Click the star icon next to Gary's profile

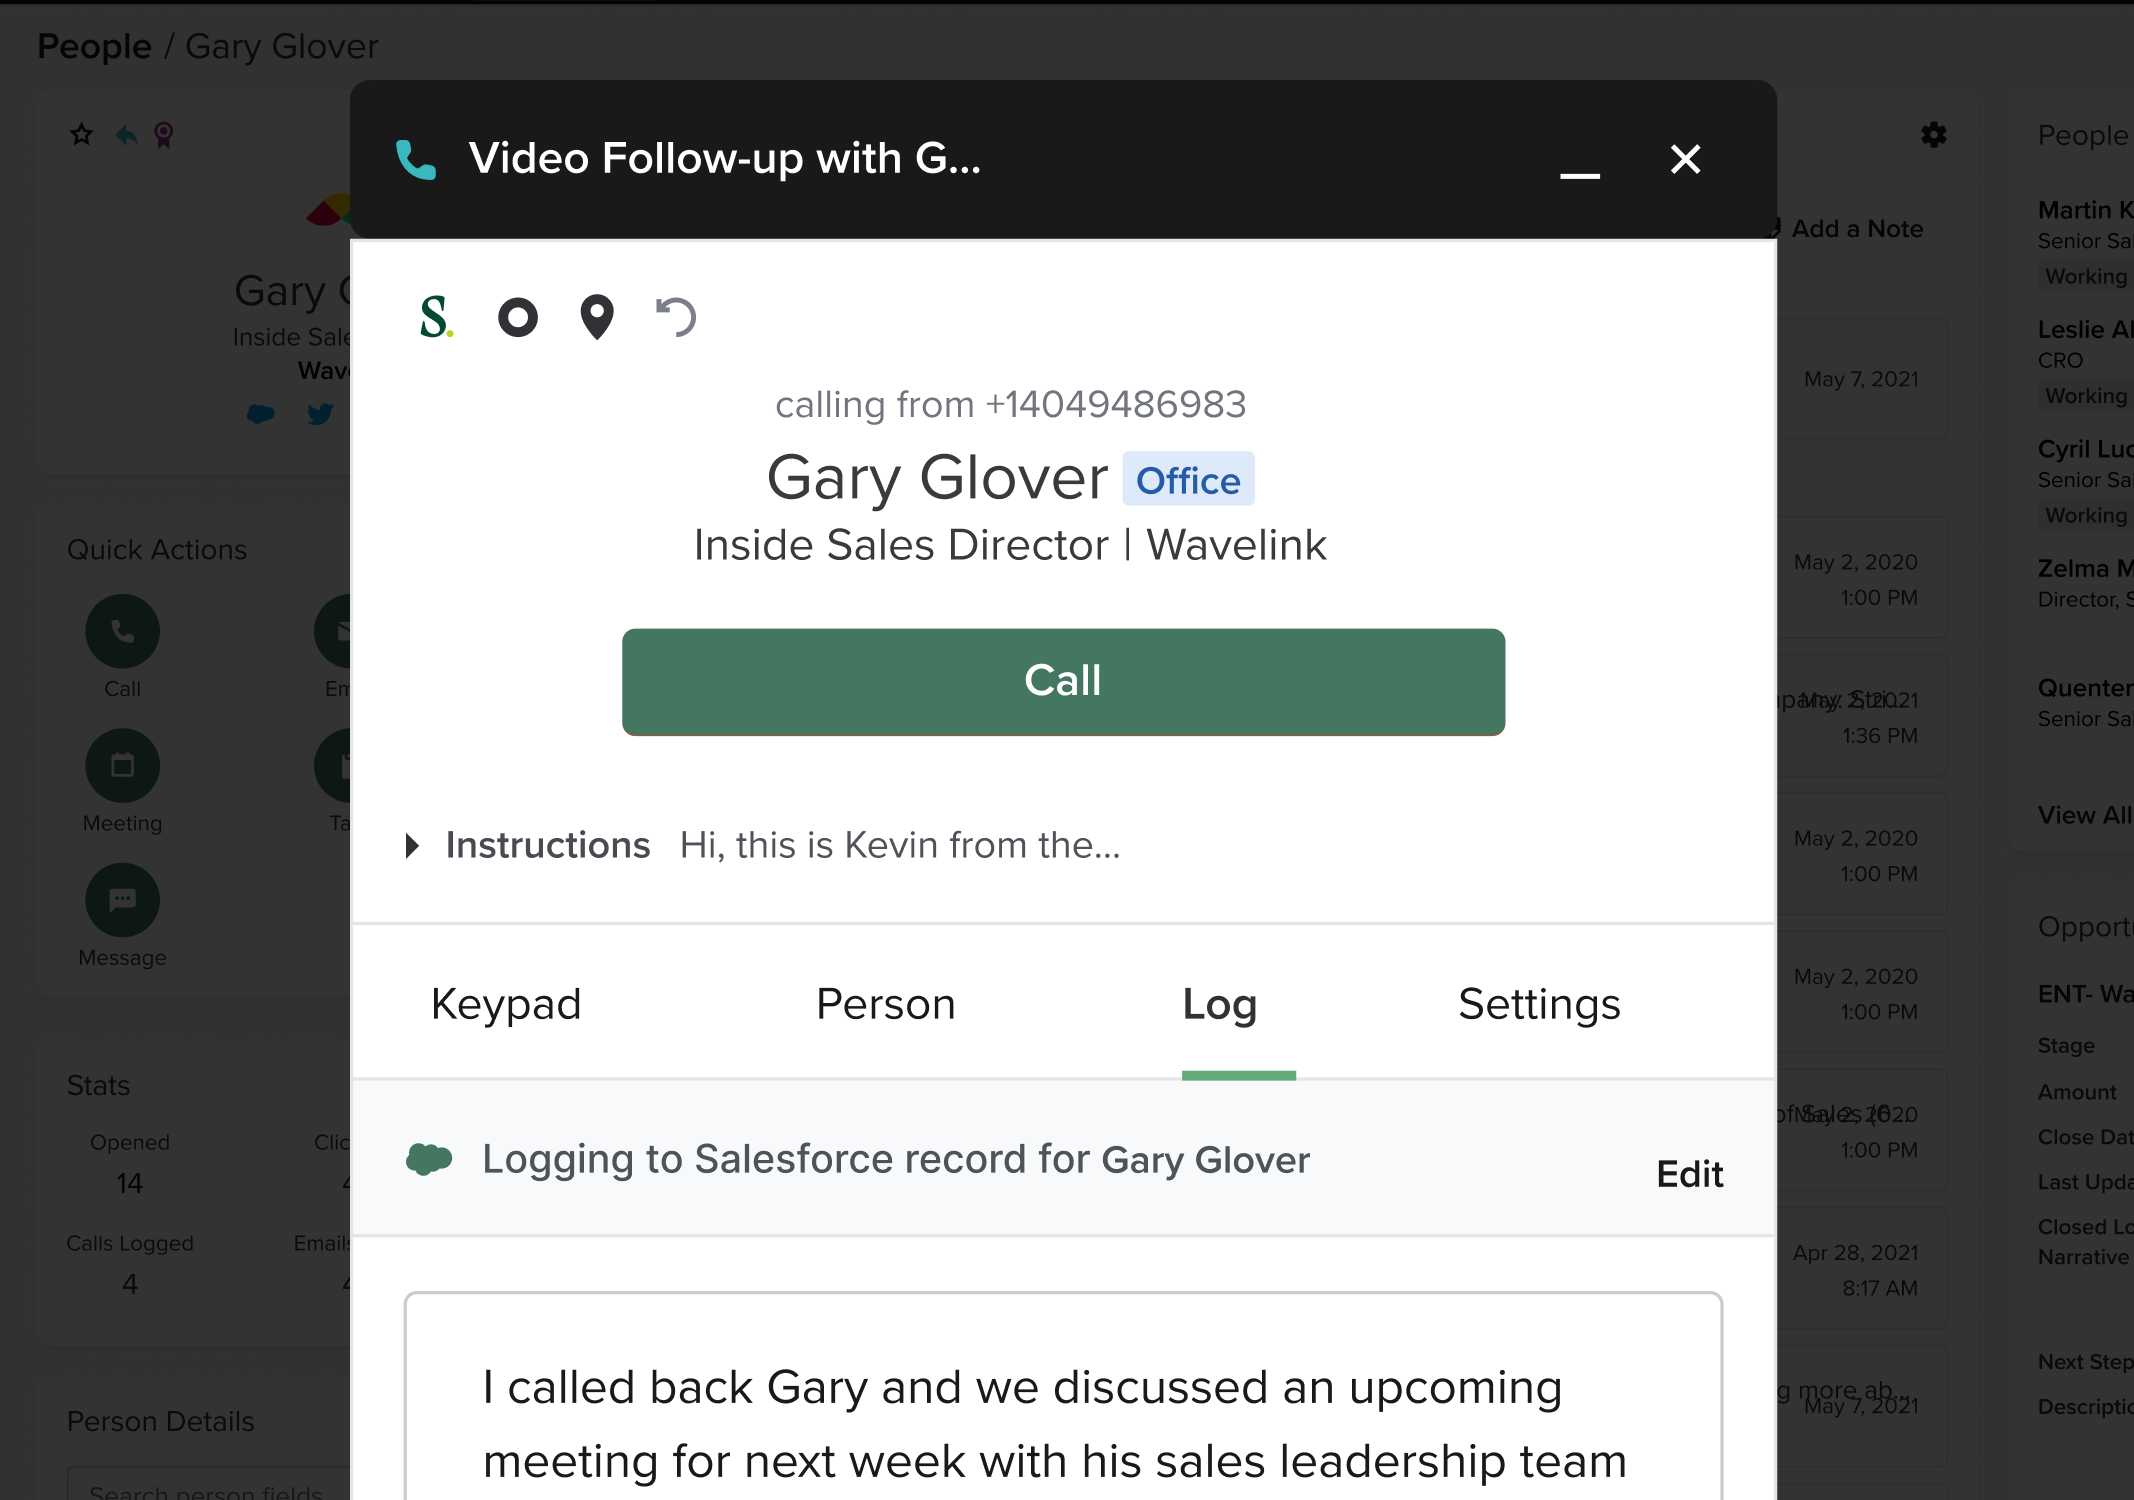click(x=82, y=134)
